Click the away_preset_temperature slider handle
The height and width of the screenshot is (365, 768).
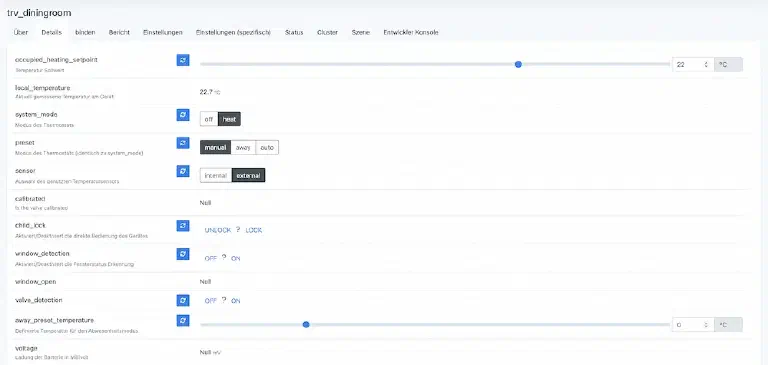[x=306, y=324]
